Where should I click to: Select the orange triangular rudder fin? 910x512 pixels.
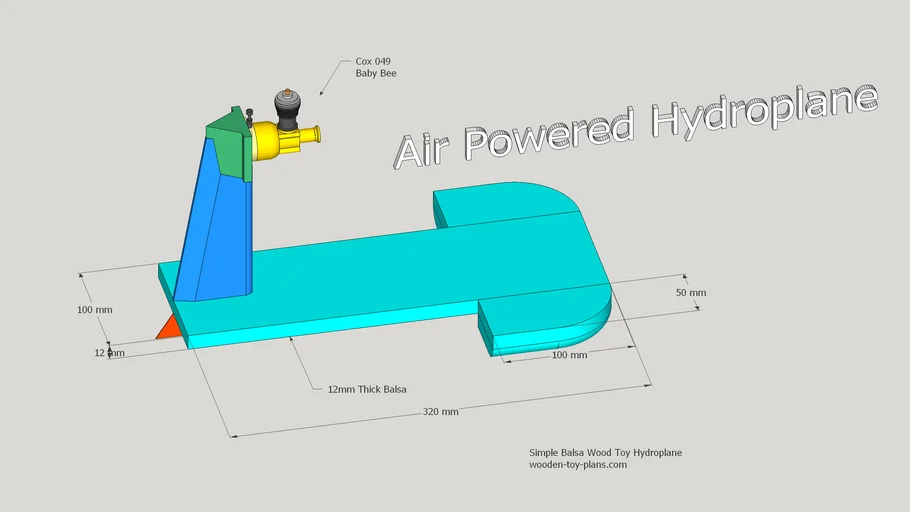pyautogui.click(x=170, y=327)
